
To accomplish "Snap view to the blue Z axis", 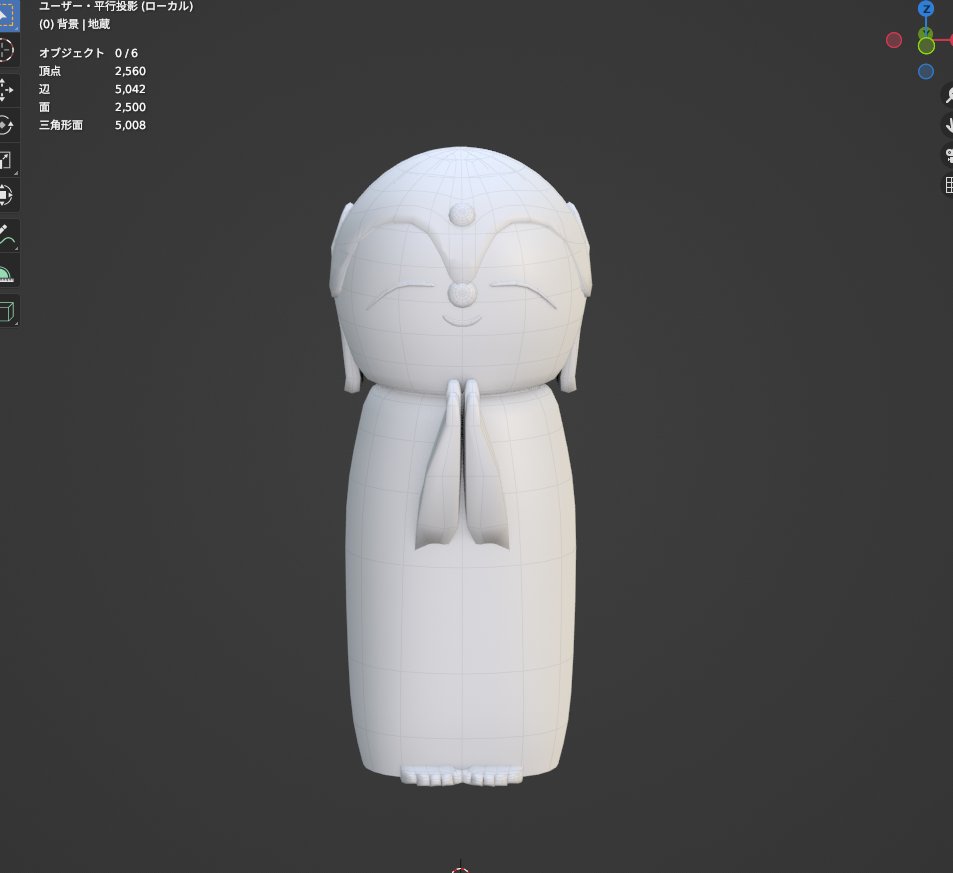I will tap(926, 9).
